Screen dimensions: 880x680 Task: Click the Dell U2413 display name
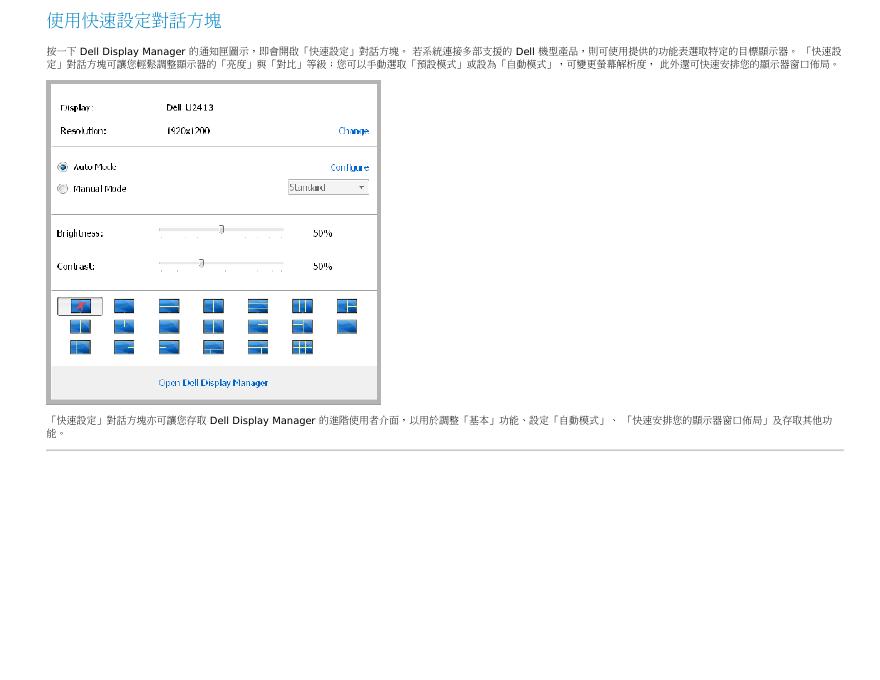coord(190,107)
